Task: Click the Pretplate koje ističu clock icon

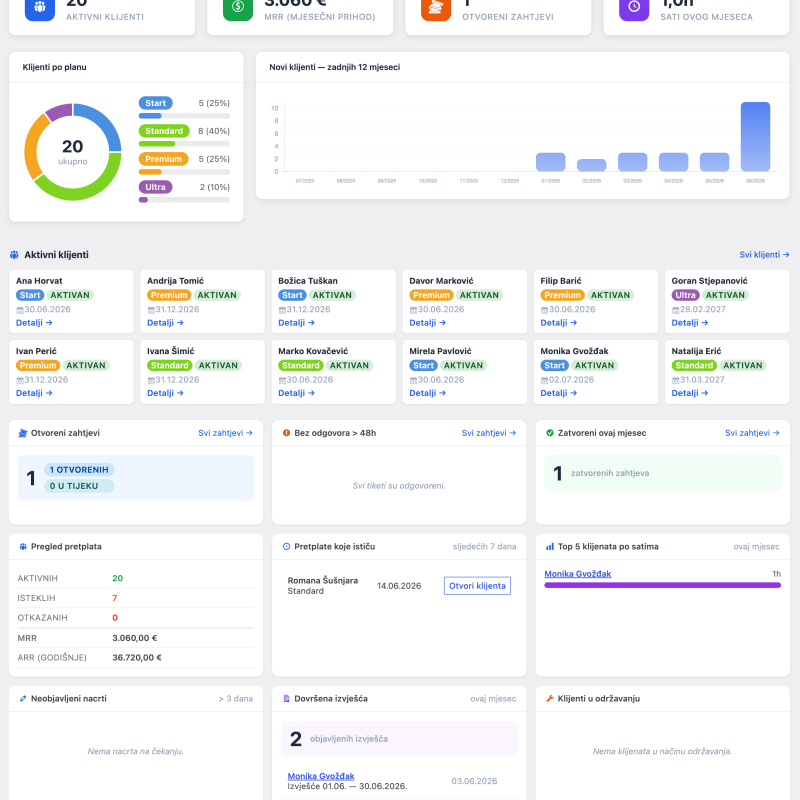Action: (286, 547)
